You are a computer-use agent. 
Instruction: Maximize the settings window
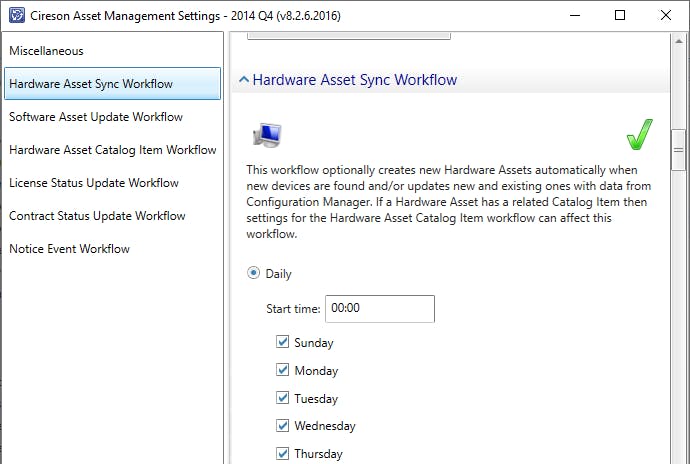point(620,15)
